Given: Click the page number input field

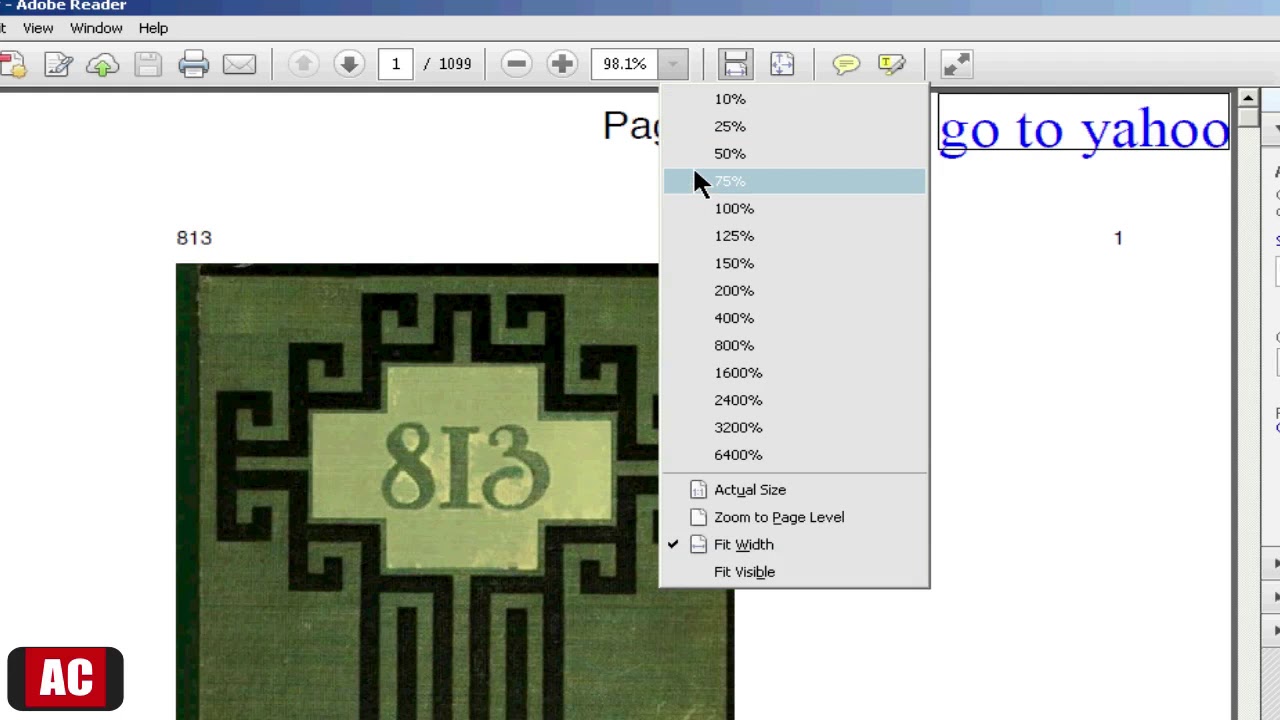Looking at the screenshot, I should (396, 64).
